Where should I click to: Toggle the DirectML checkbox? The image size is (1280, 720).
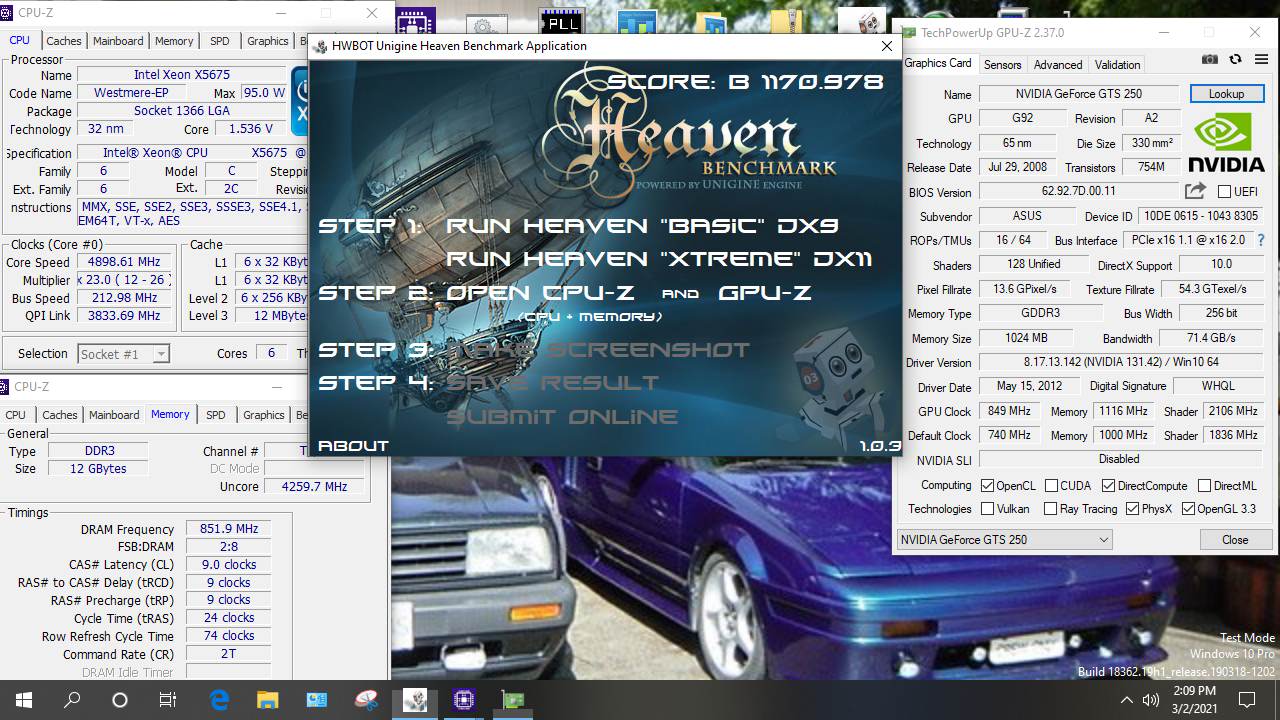coord(1204,486)
